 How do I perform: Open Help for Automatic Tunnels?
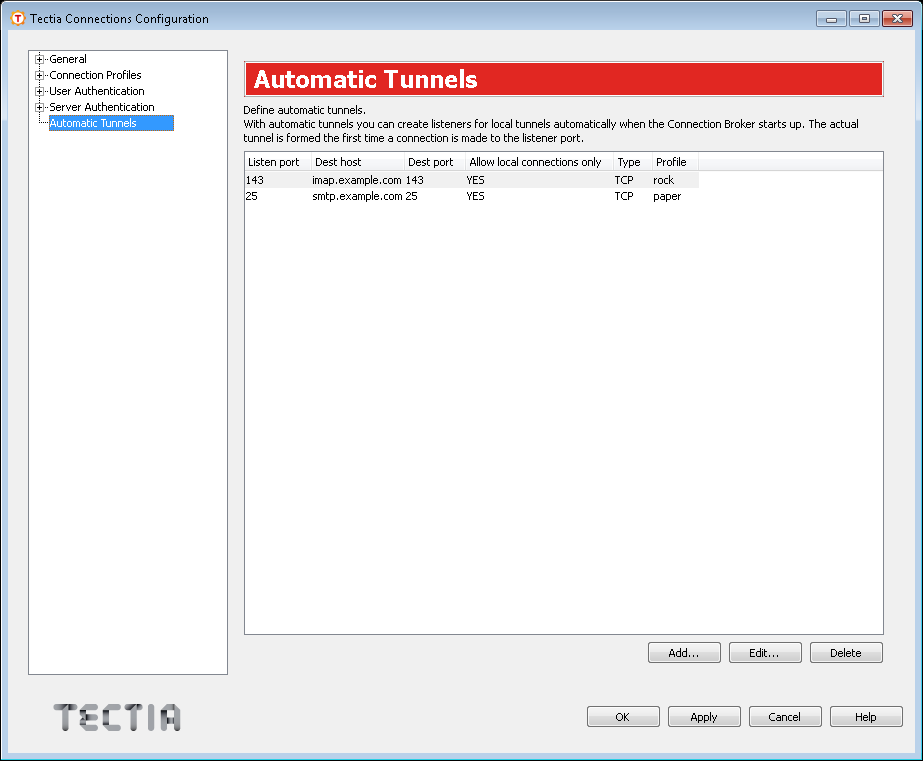(x=865, y=716)
